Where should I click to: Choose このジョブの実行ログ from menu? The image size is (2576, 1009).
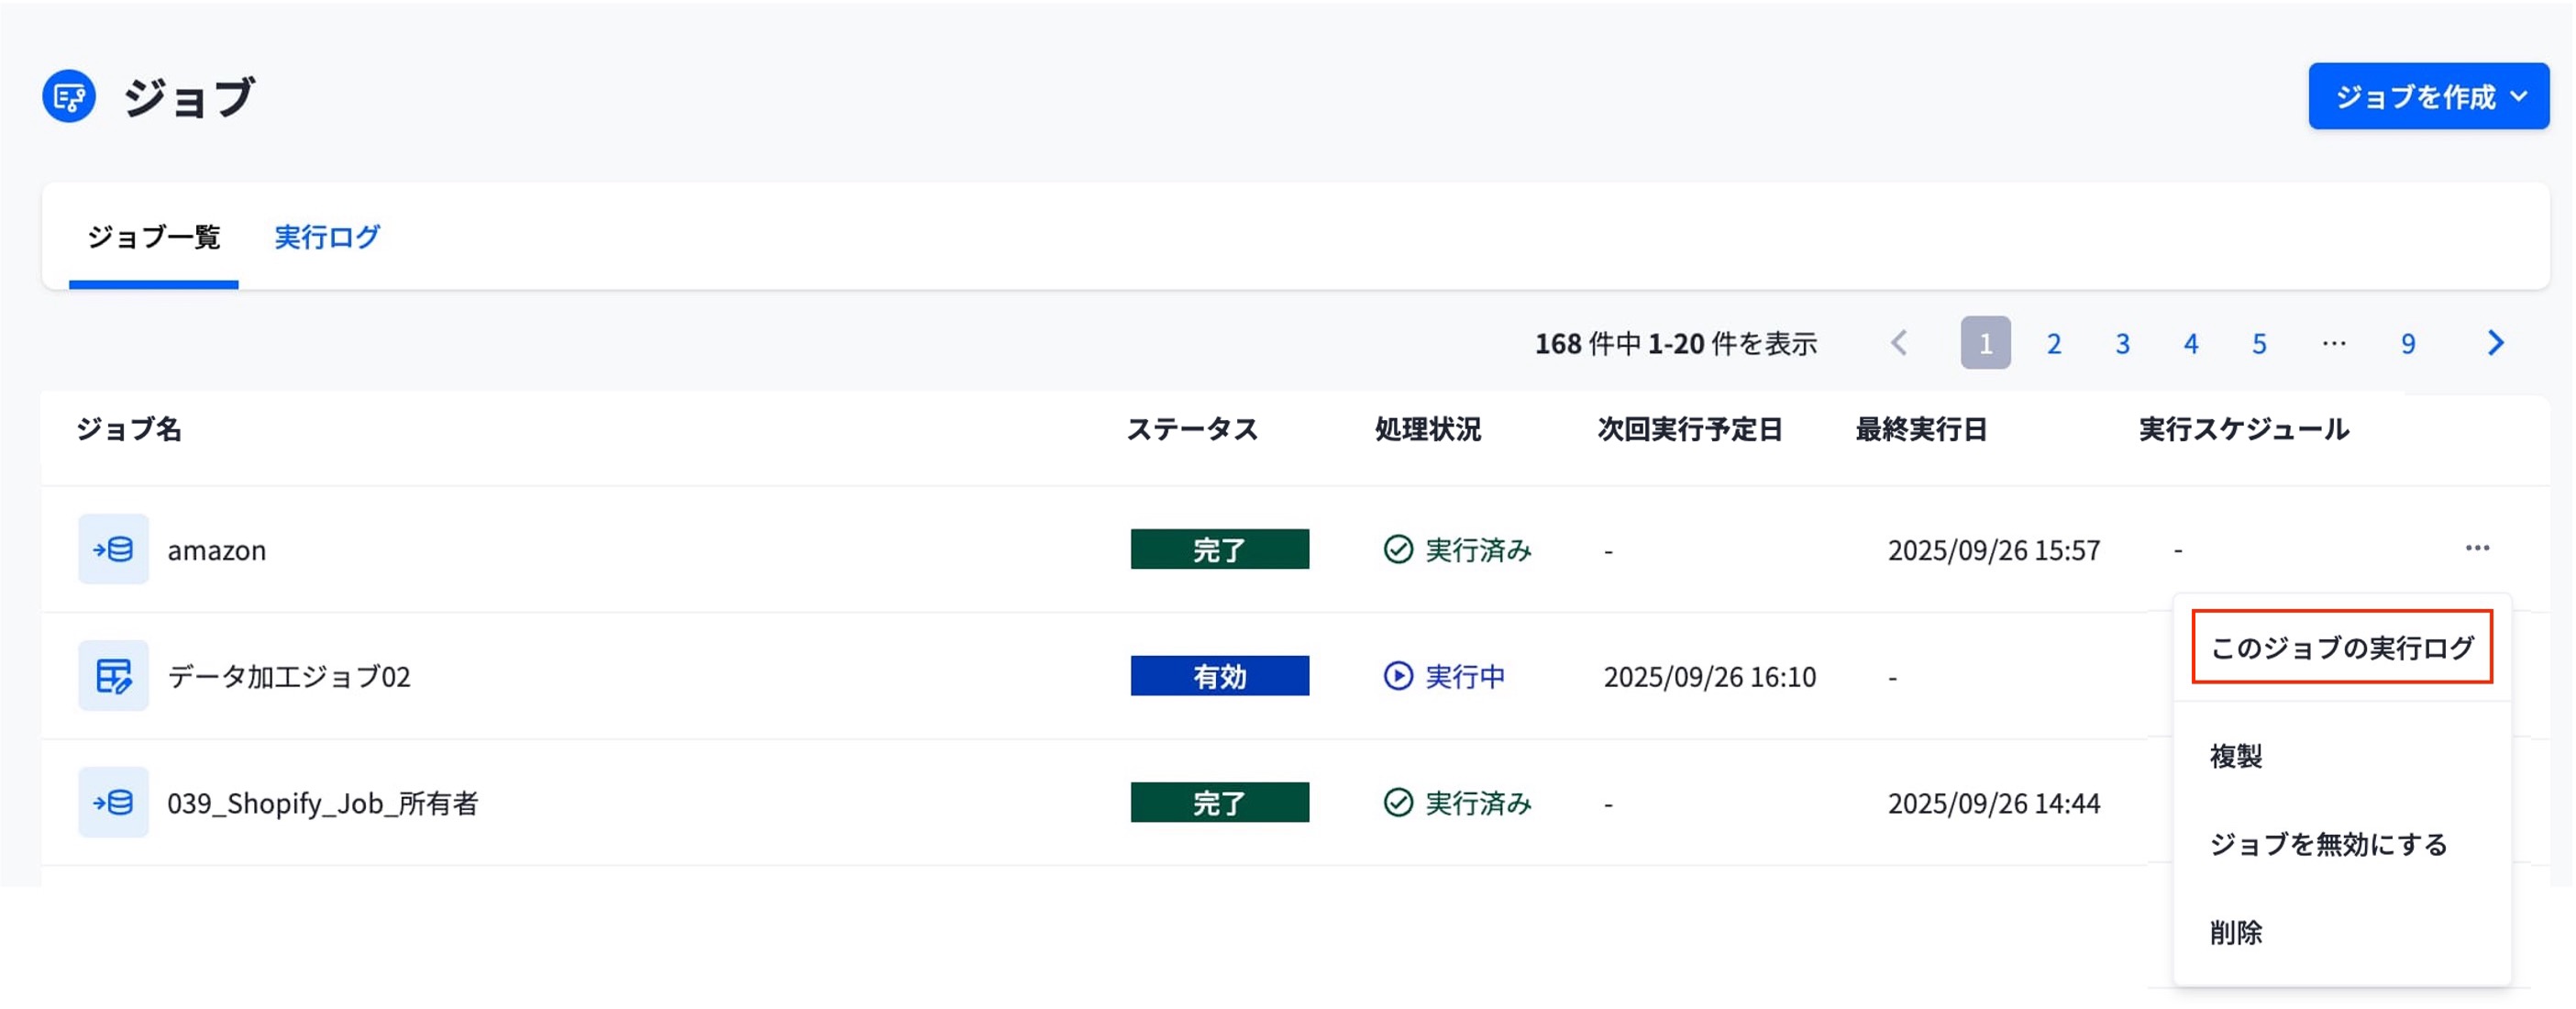(x=2342, y=647)
